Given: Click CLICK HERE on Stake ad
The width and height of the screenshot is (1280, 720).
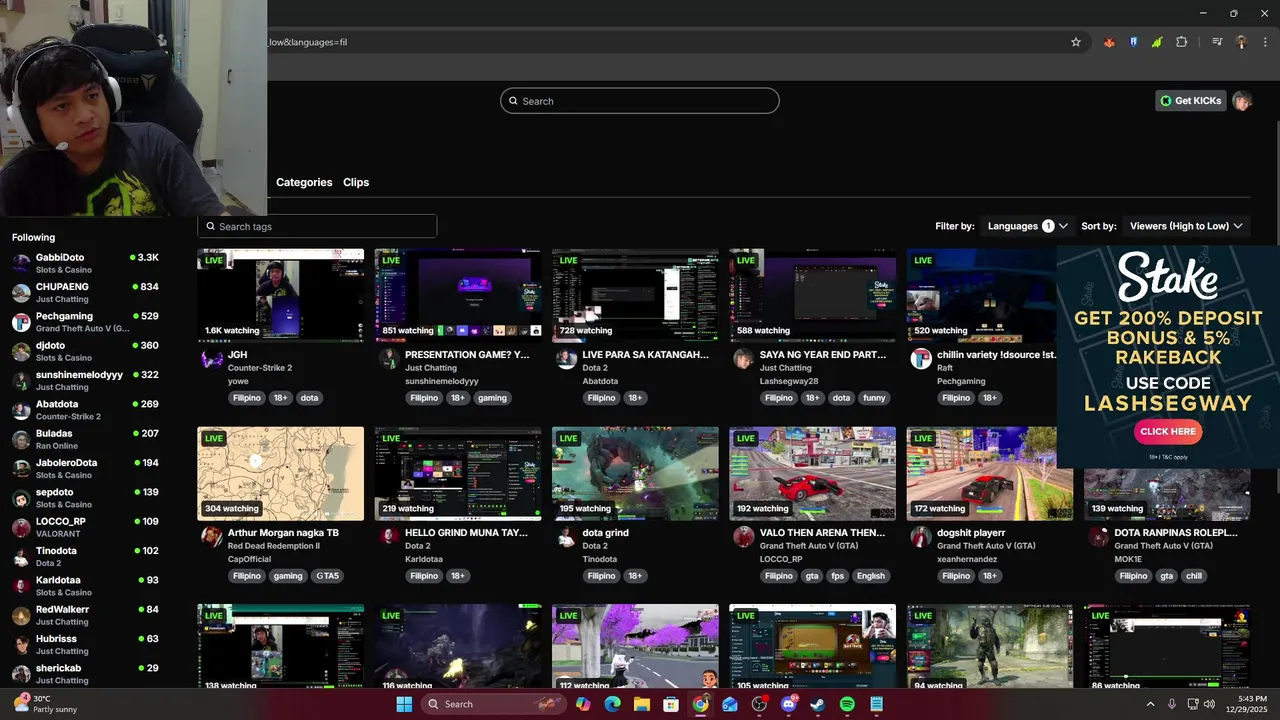Looking at the screenshot, I should (x=1168, y=432).
